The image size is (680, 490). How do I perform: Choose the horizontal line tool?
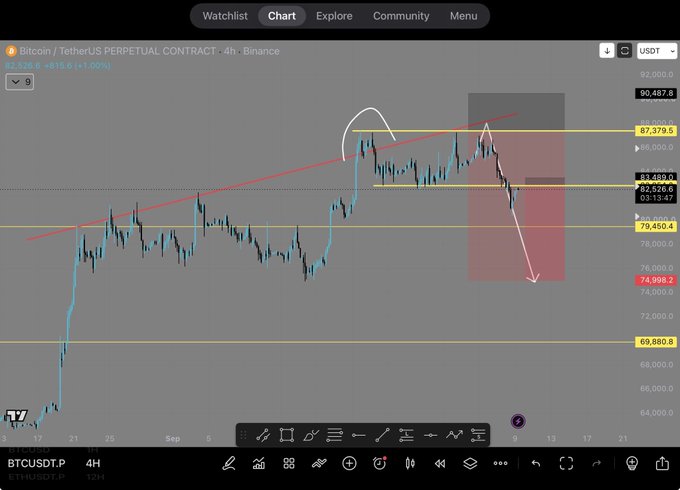pyautogui.click(x=430, y=435)
